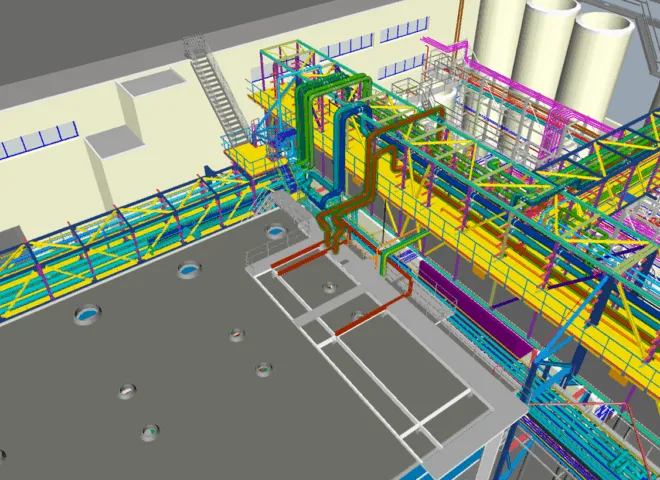The height and width of the screenshot is (480, 660).
Task: Click the row of blue windows on left wall
Action: point(38,140)
